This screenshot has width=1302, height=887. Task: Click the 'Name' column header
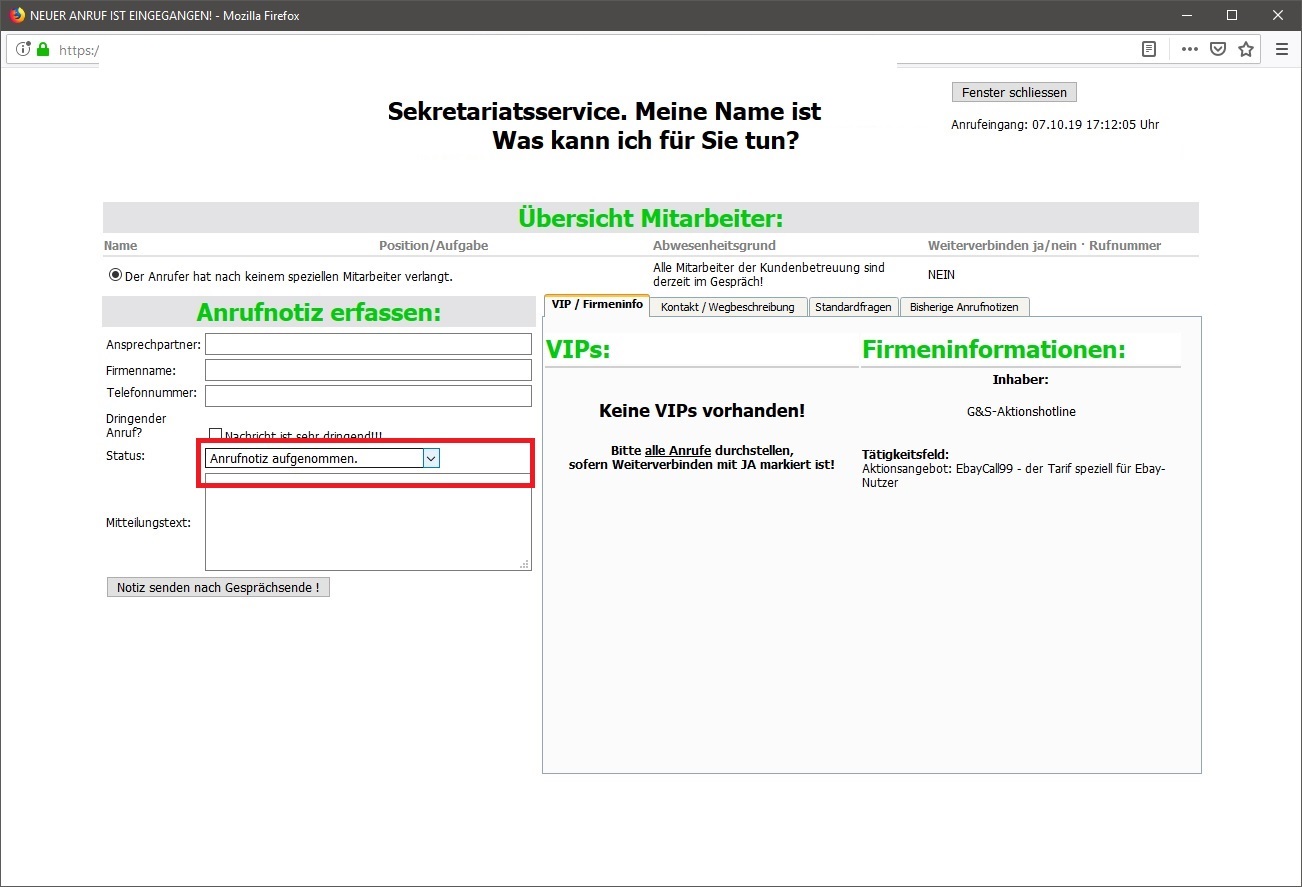(121, 245)
